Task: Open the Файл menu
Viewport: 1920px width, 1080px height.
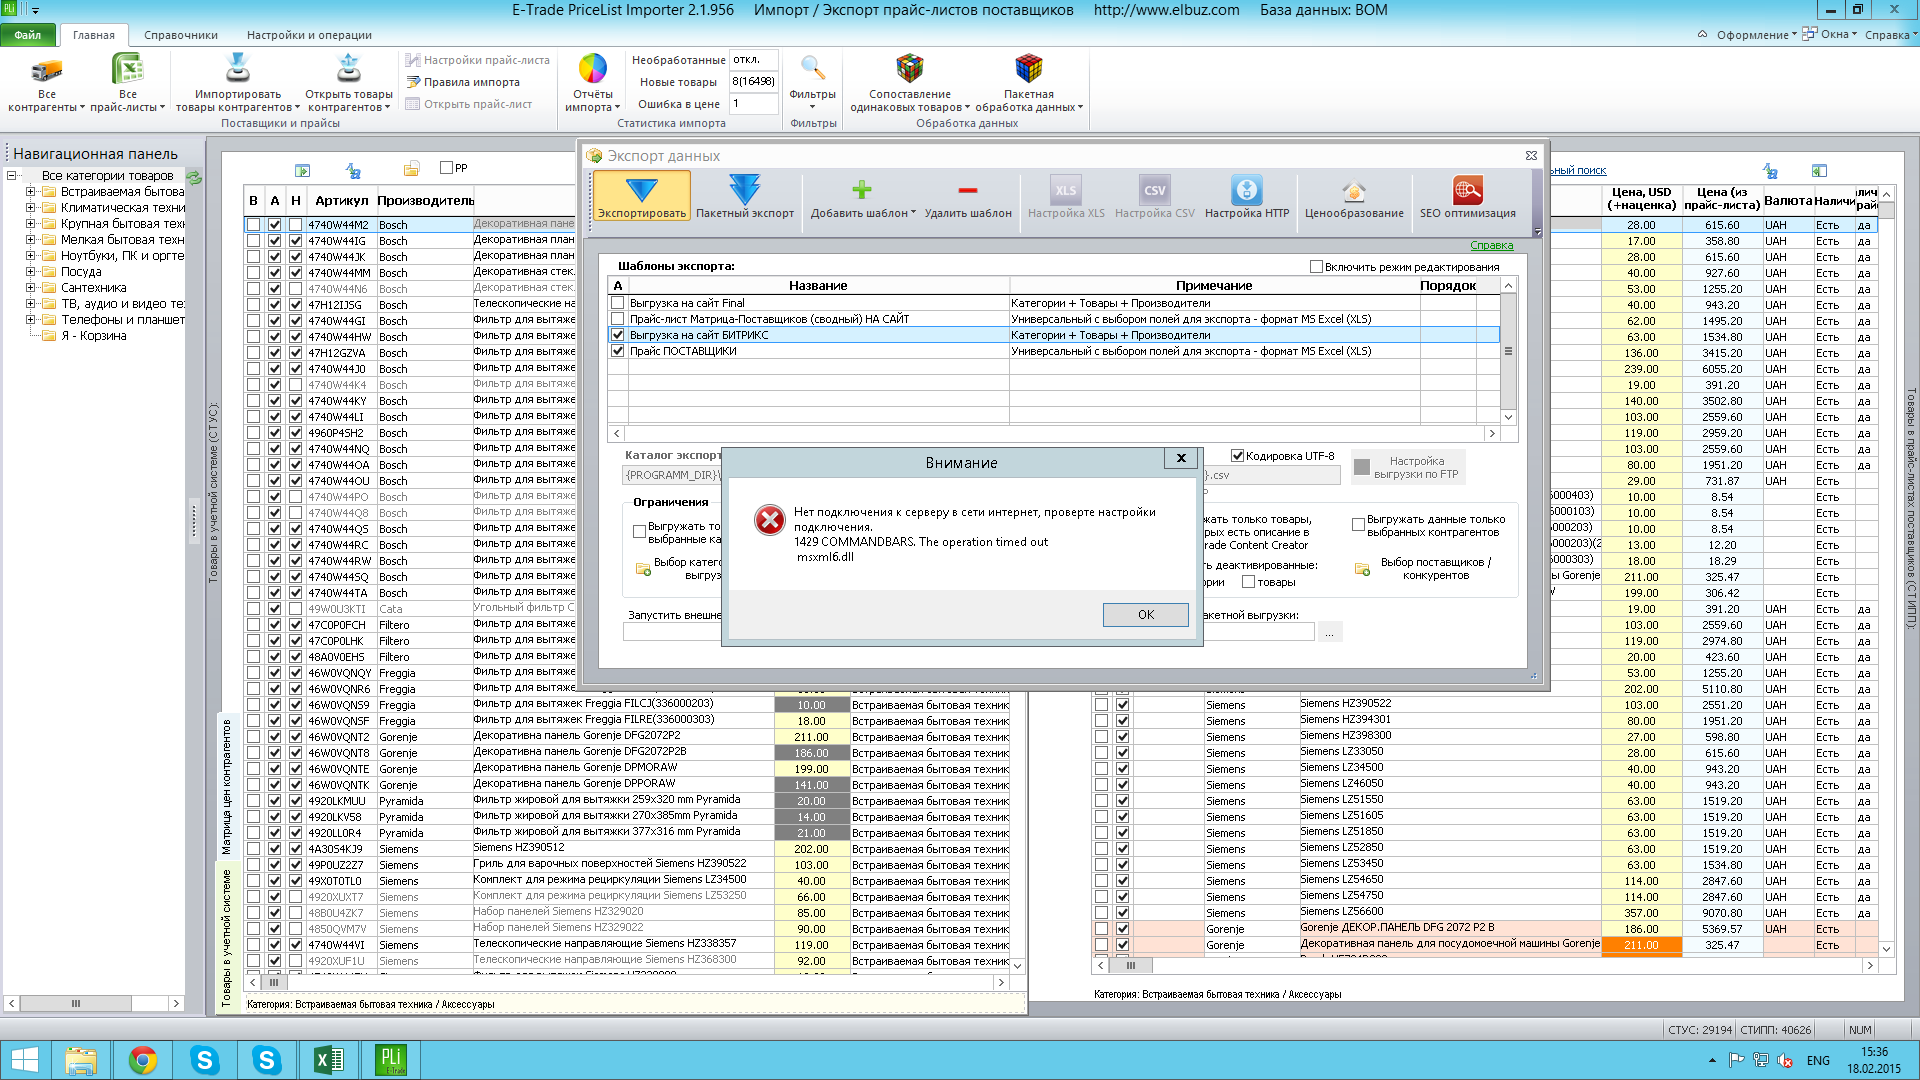Action: coord(28,35)
